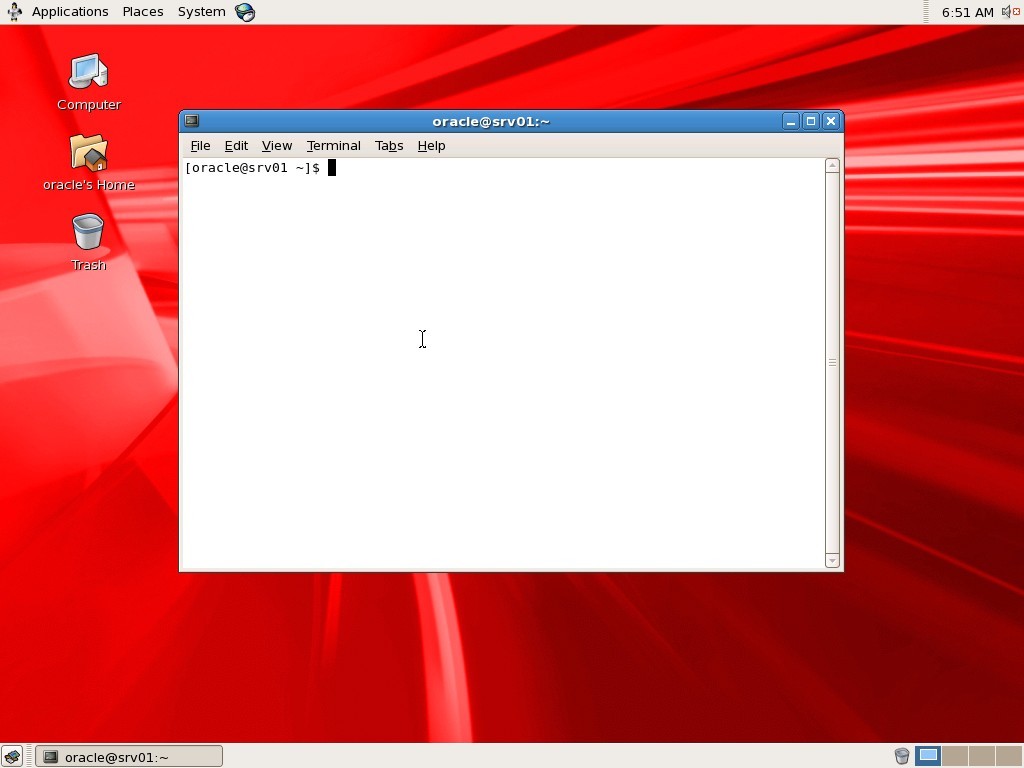
Task: Click the trash applet in bottom panel
Action: point(902,756)
